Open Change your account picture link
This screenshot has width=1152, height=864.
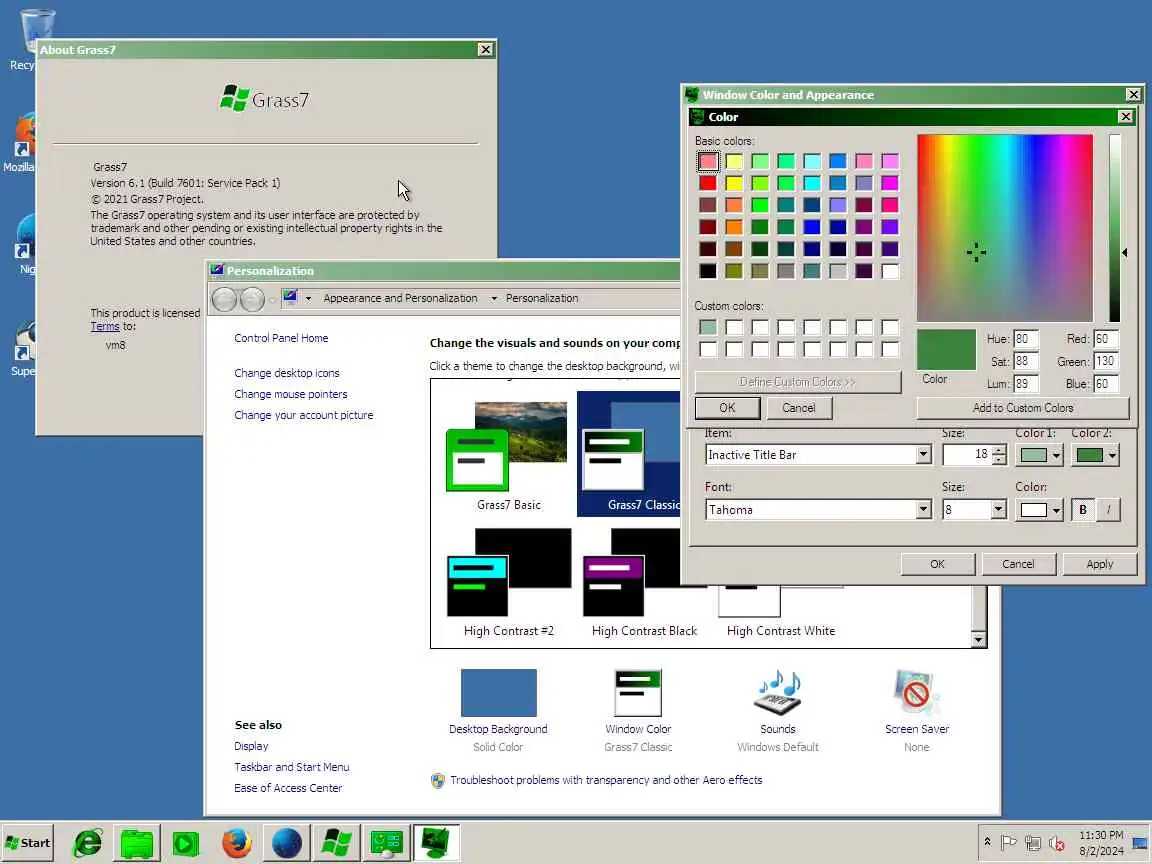pos(303,415)
